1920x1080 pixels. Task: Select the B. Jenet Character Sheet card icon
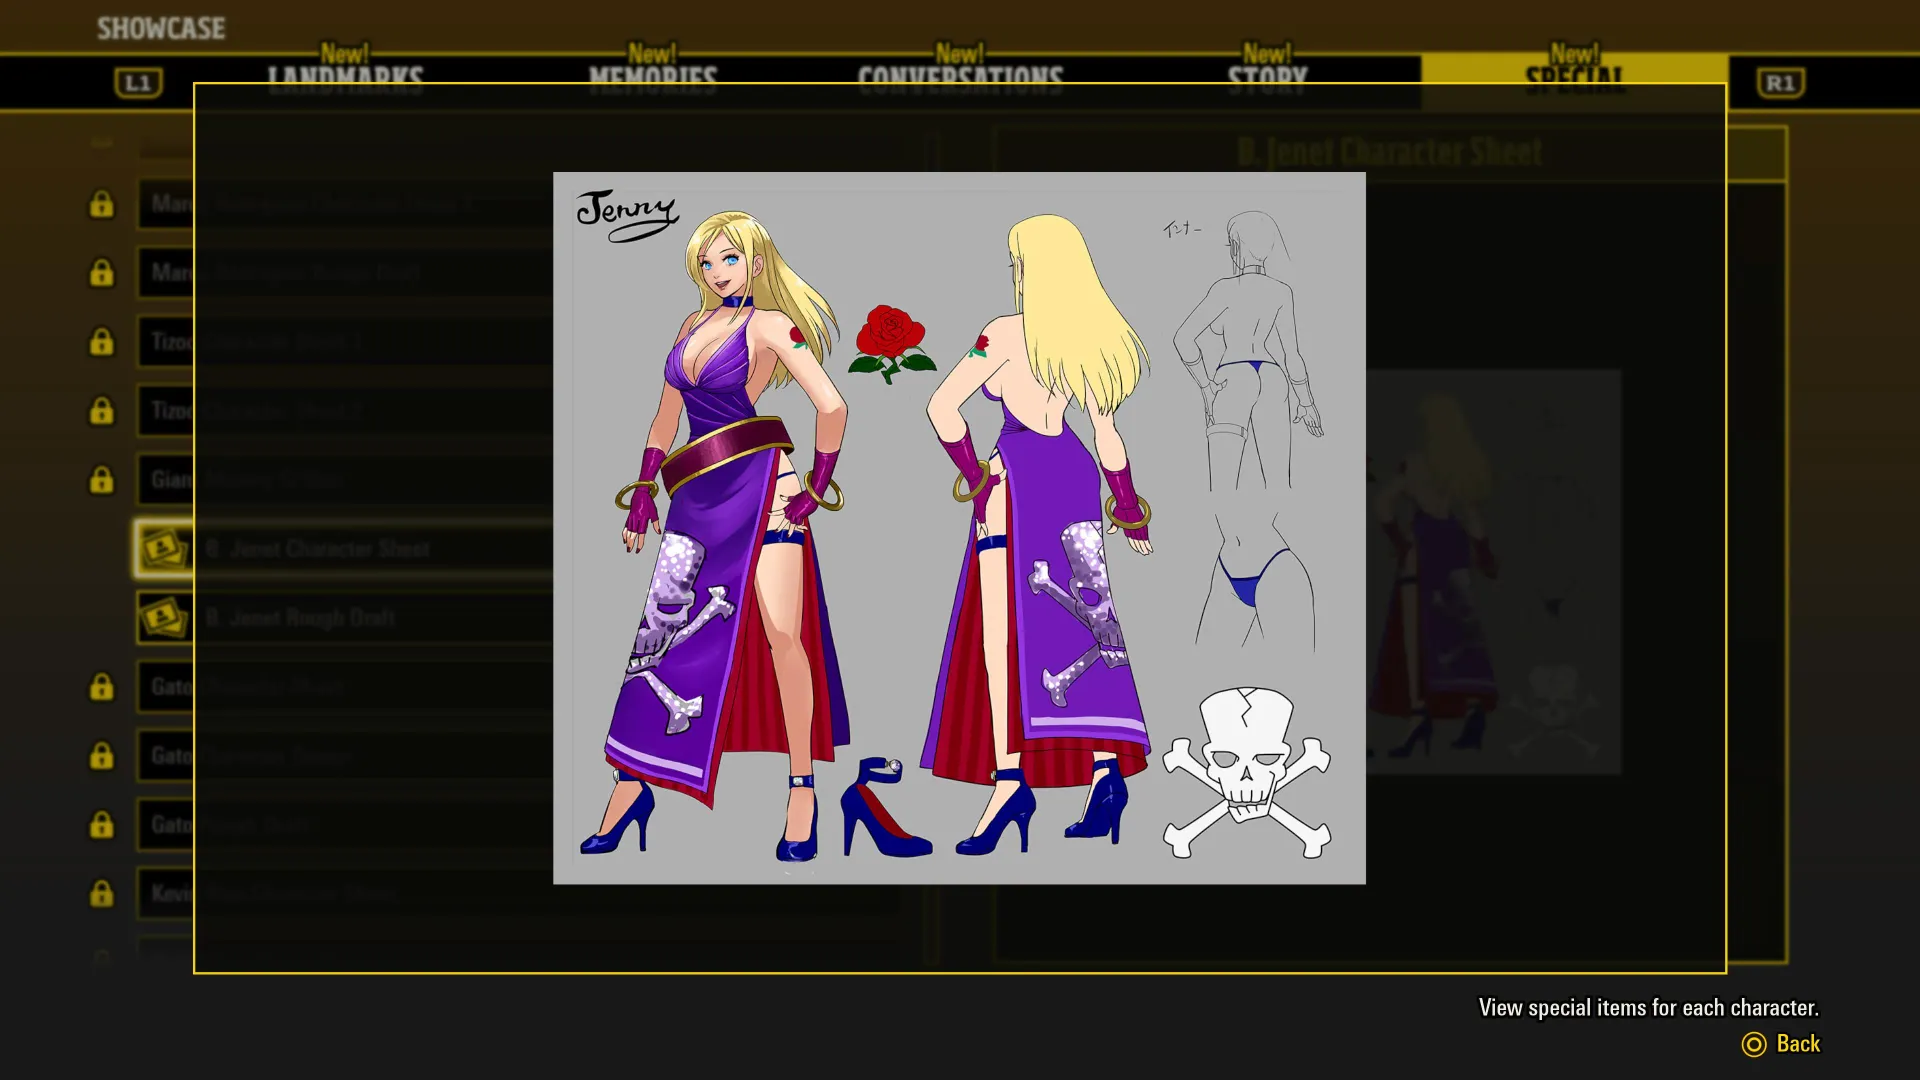tap(164, 548)
